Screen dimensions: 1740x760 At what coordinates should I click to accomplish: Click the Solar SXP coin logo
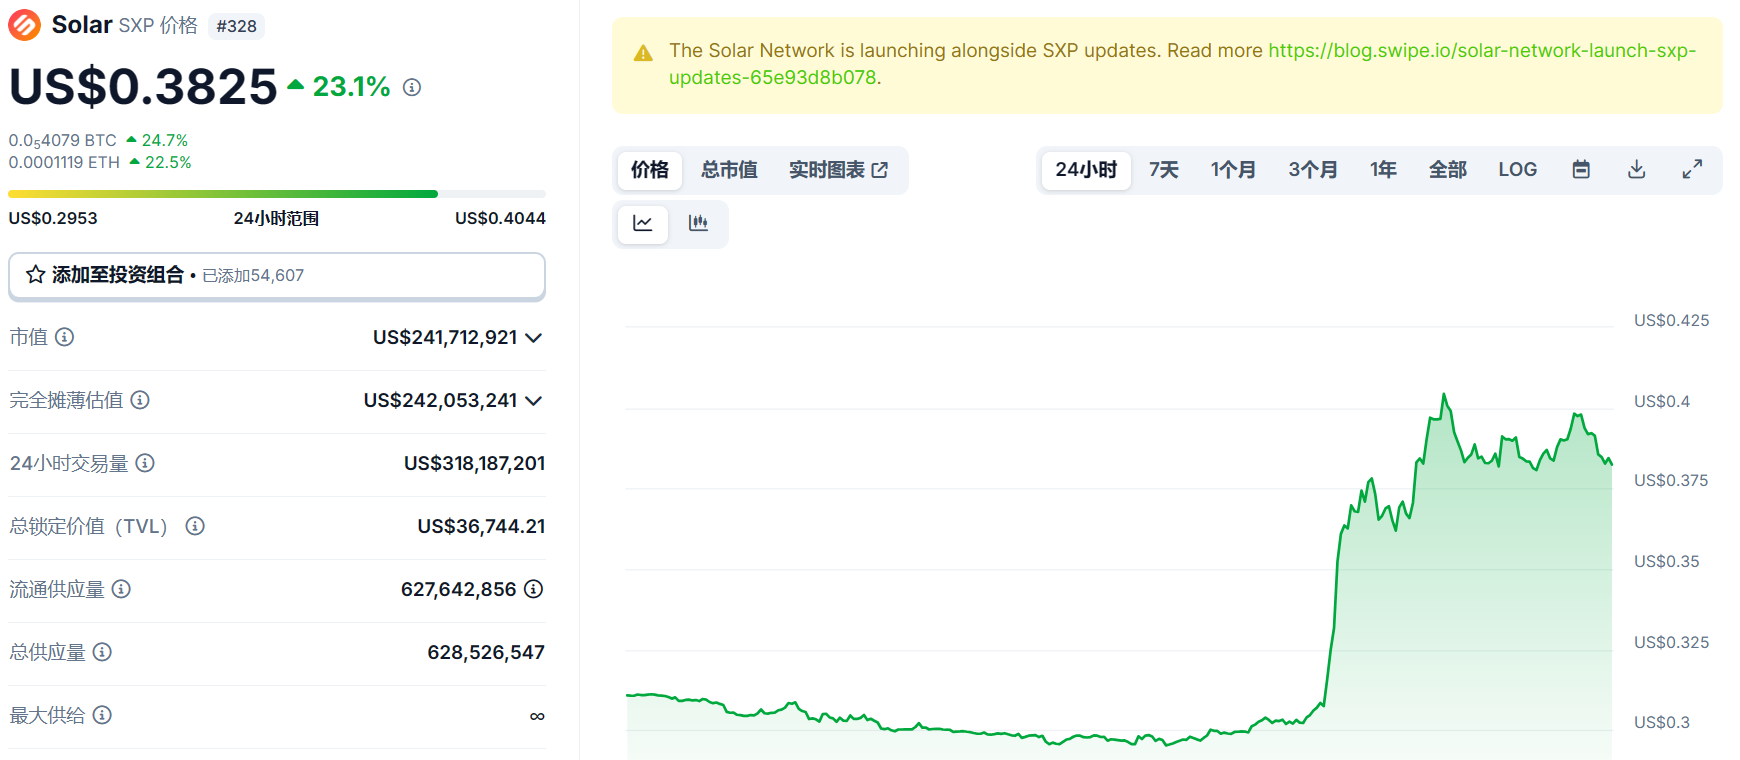click(x=25, y=25)
